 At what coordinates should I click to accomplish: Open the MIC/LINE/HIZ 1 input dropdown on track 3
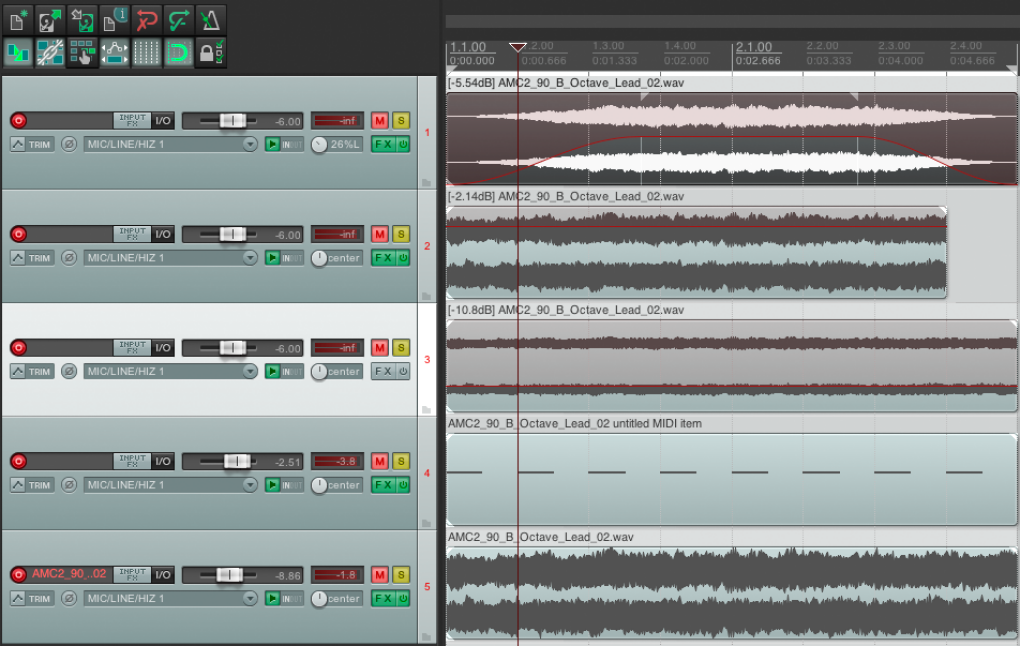coord(170,371)
